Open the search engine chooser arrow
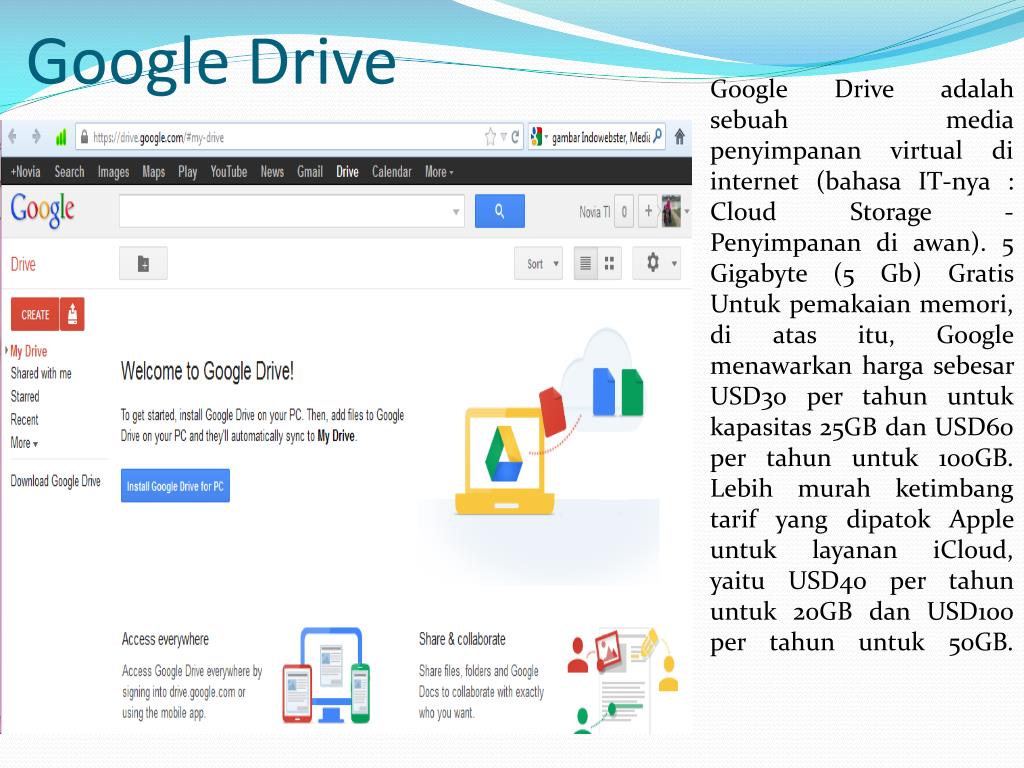 click(x=547, y=137)
